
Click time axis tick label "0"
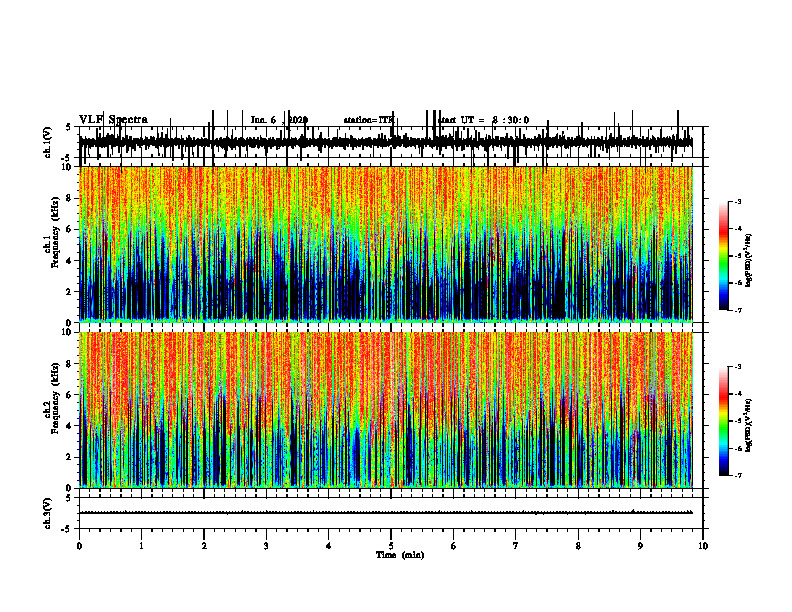(79, 546)
